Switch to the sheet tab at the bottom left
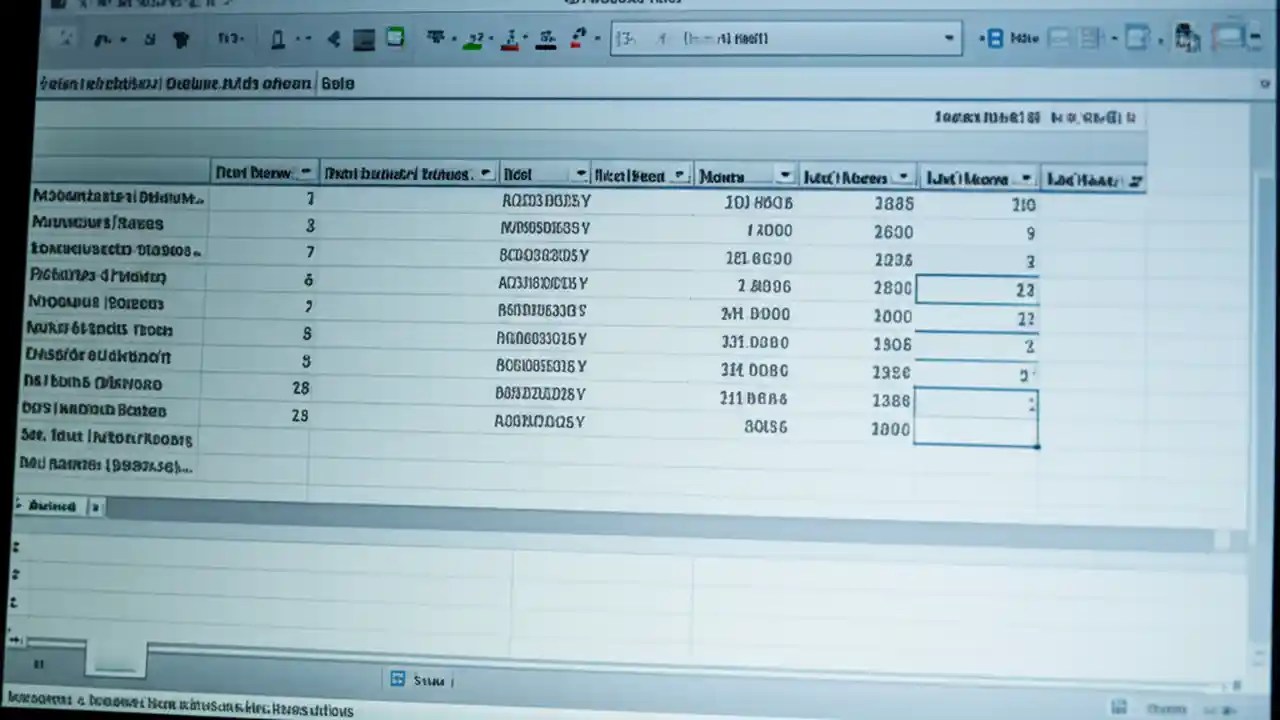 point(52,506)
